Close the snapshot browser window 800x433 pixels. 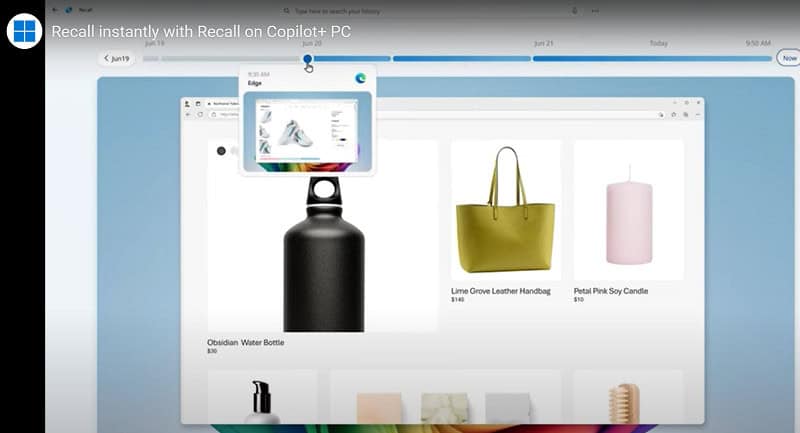pyautogui.click(x=698, y=103)
